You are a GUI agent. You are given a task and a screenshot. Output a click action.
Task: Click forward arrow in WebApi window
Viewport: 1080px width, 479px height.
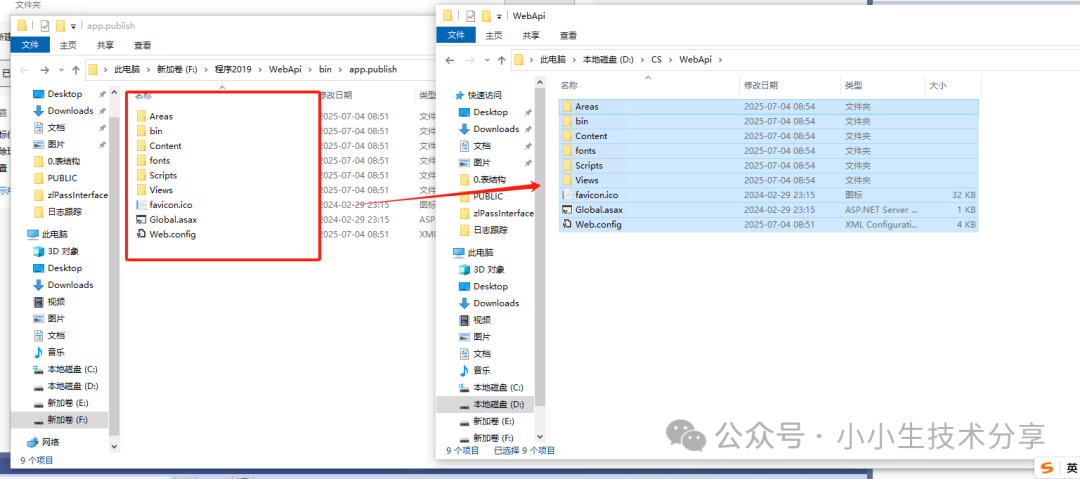[x=470, y=60]
